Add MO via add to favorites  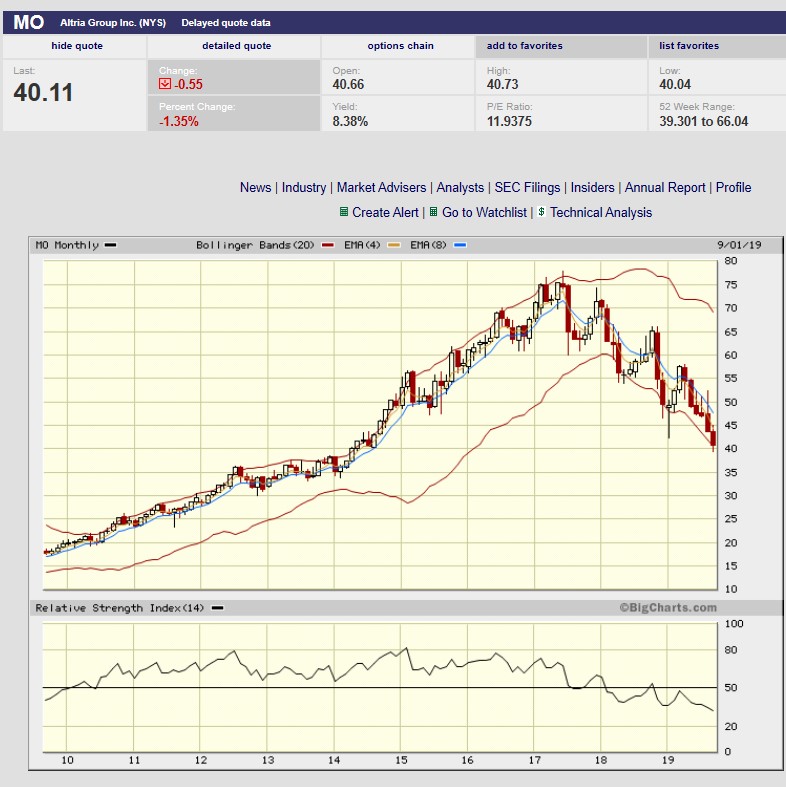click(x=525, y=46)
